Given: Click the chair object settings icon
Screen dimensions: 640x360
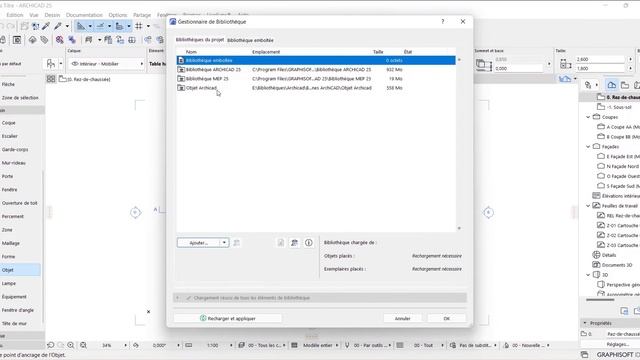Looking at the screenshot, I should (51, 64).
